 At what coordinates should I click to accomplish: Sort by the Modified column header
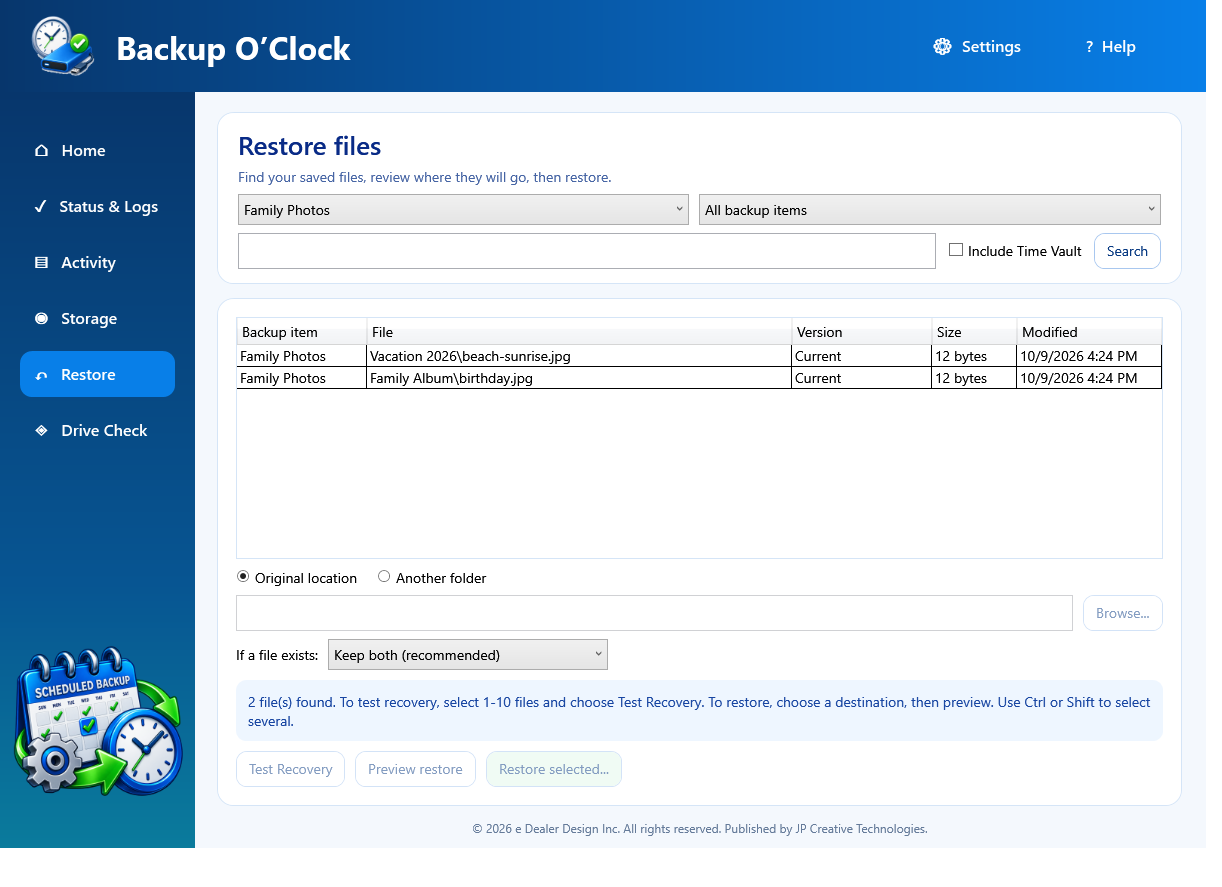click(1089, 332)
